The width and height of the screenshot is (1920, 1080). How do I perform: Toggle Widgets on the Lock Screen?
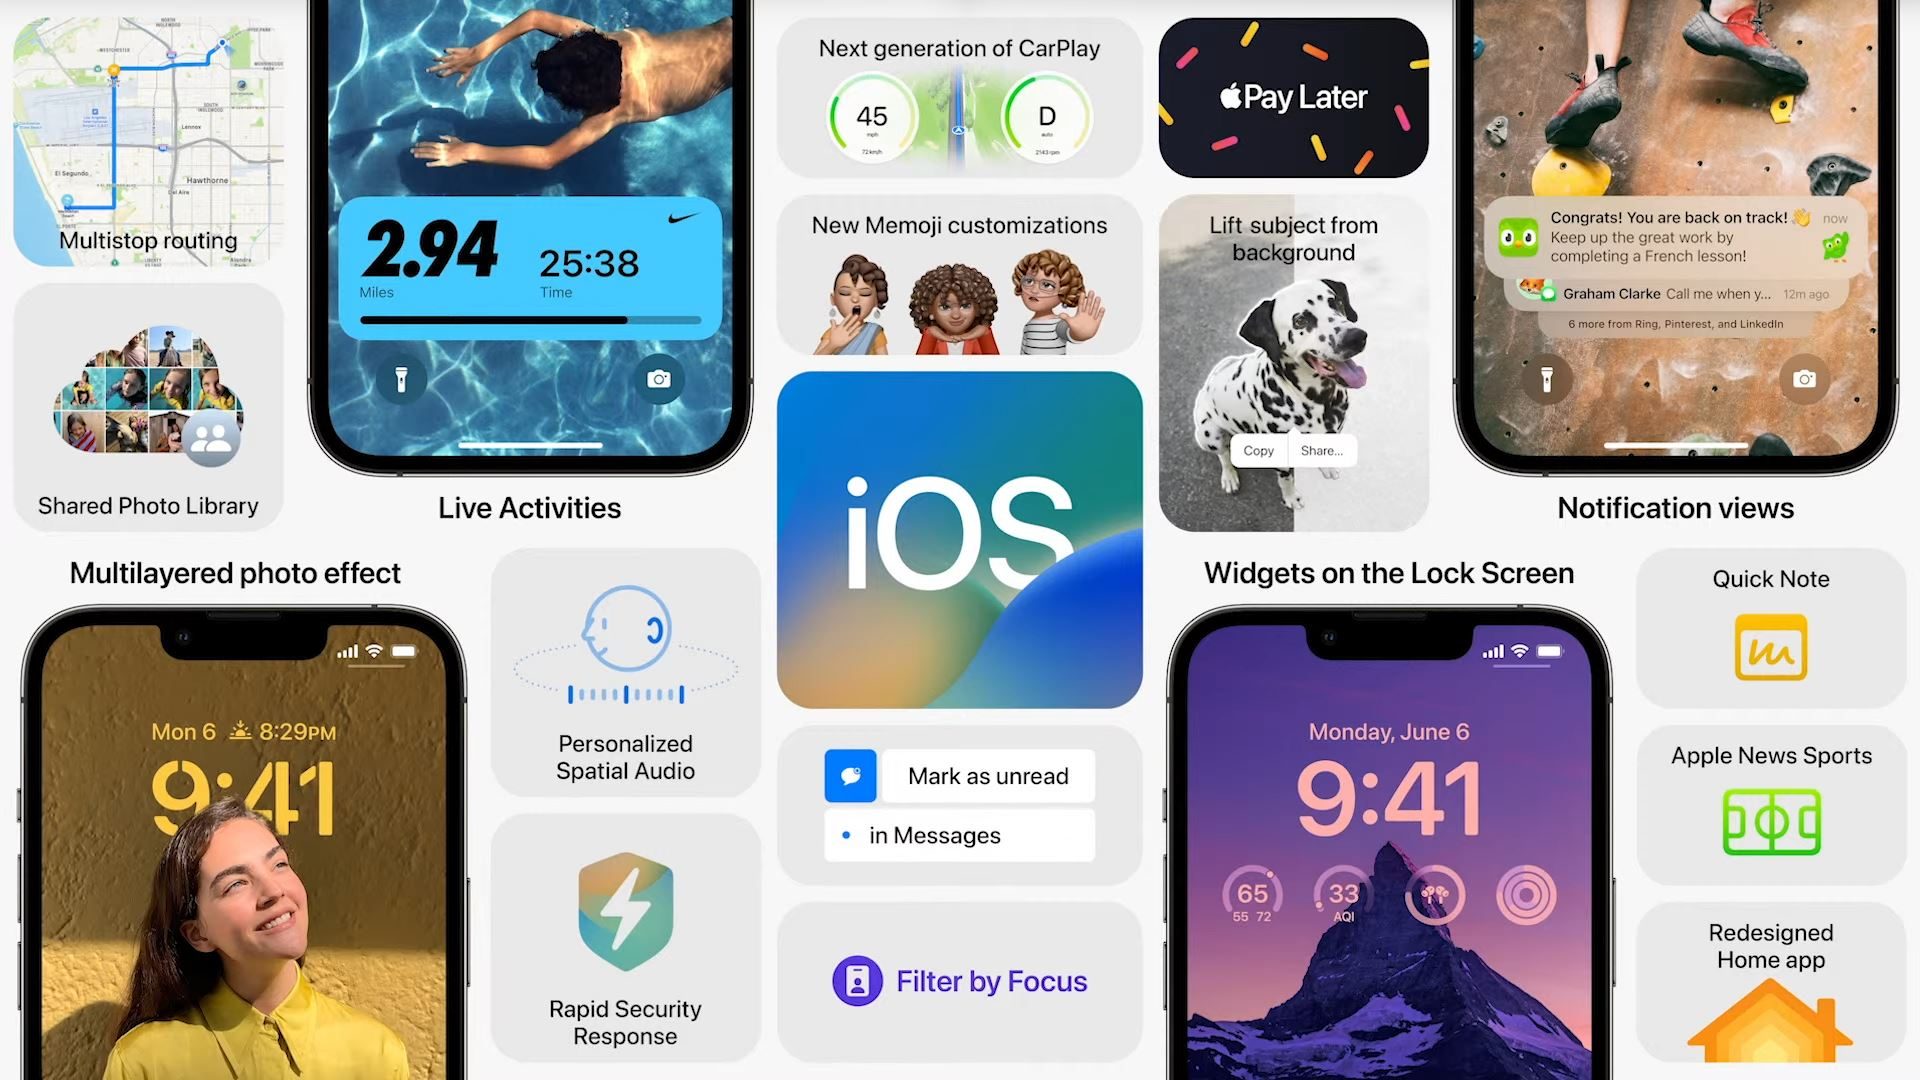coord(1389,572)
